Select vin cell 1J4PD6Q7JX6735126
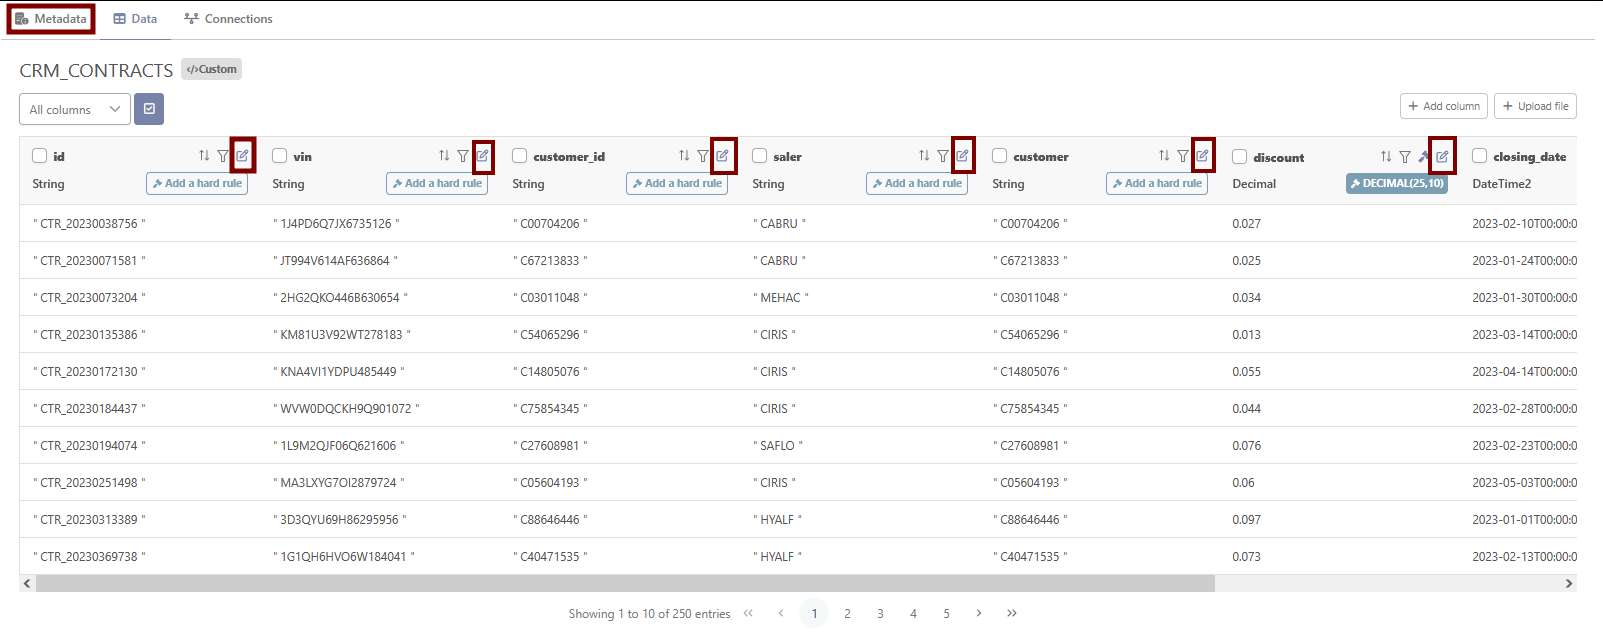The height and width of the screenshot is (635, 1603). coord(336,224)
